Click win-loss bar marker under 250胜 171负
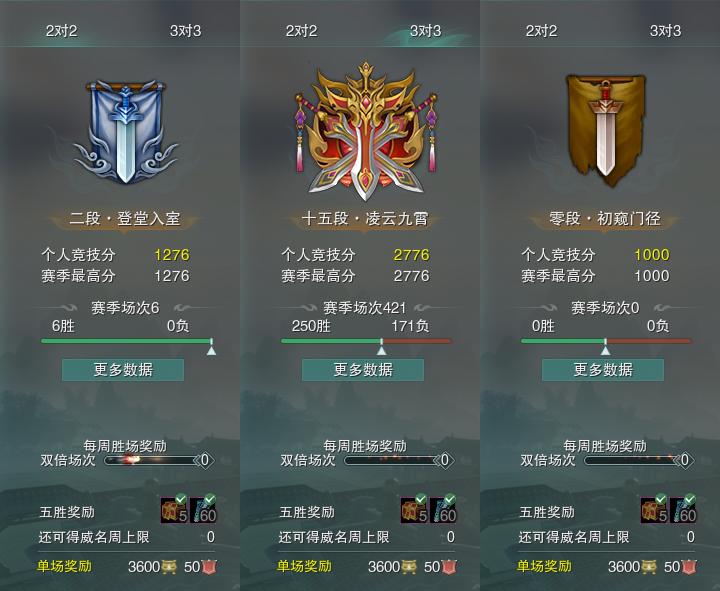This screenshot has width=720, height=591. pos(382,348)
